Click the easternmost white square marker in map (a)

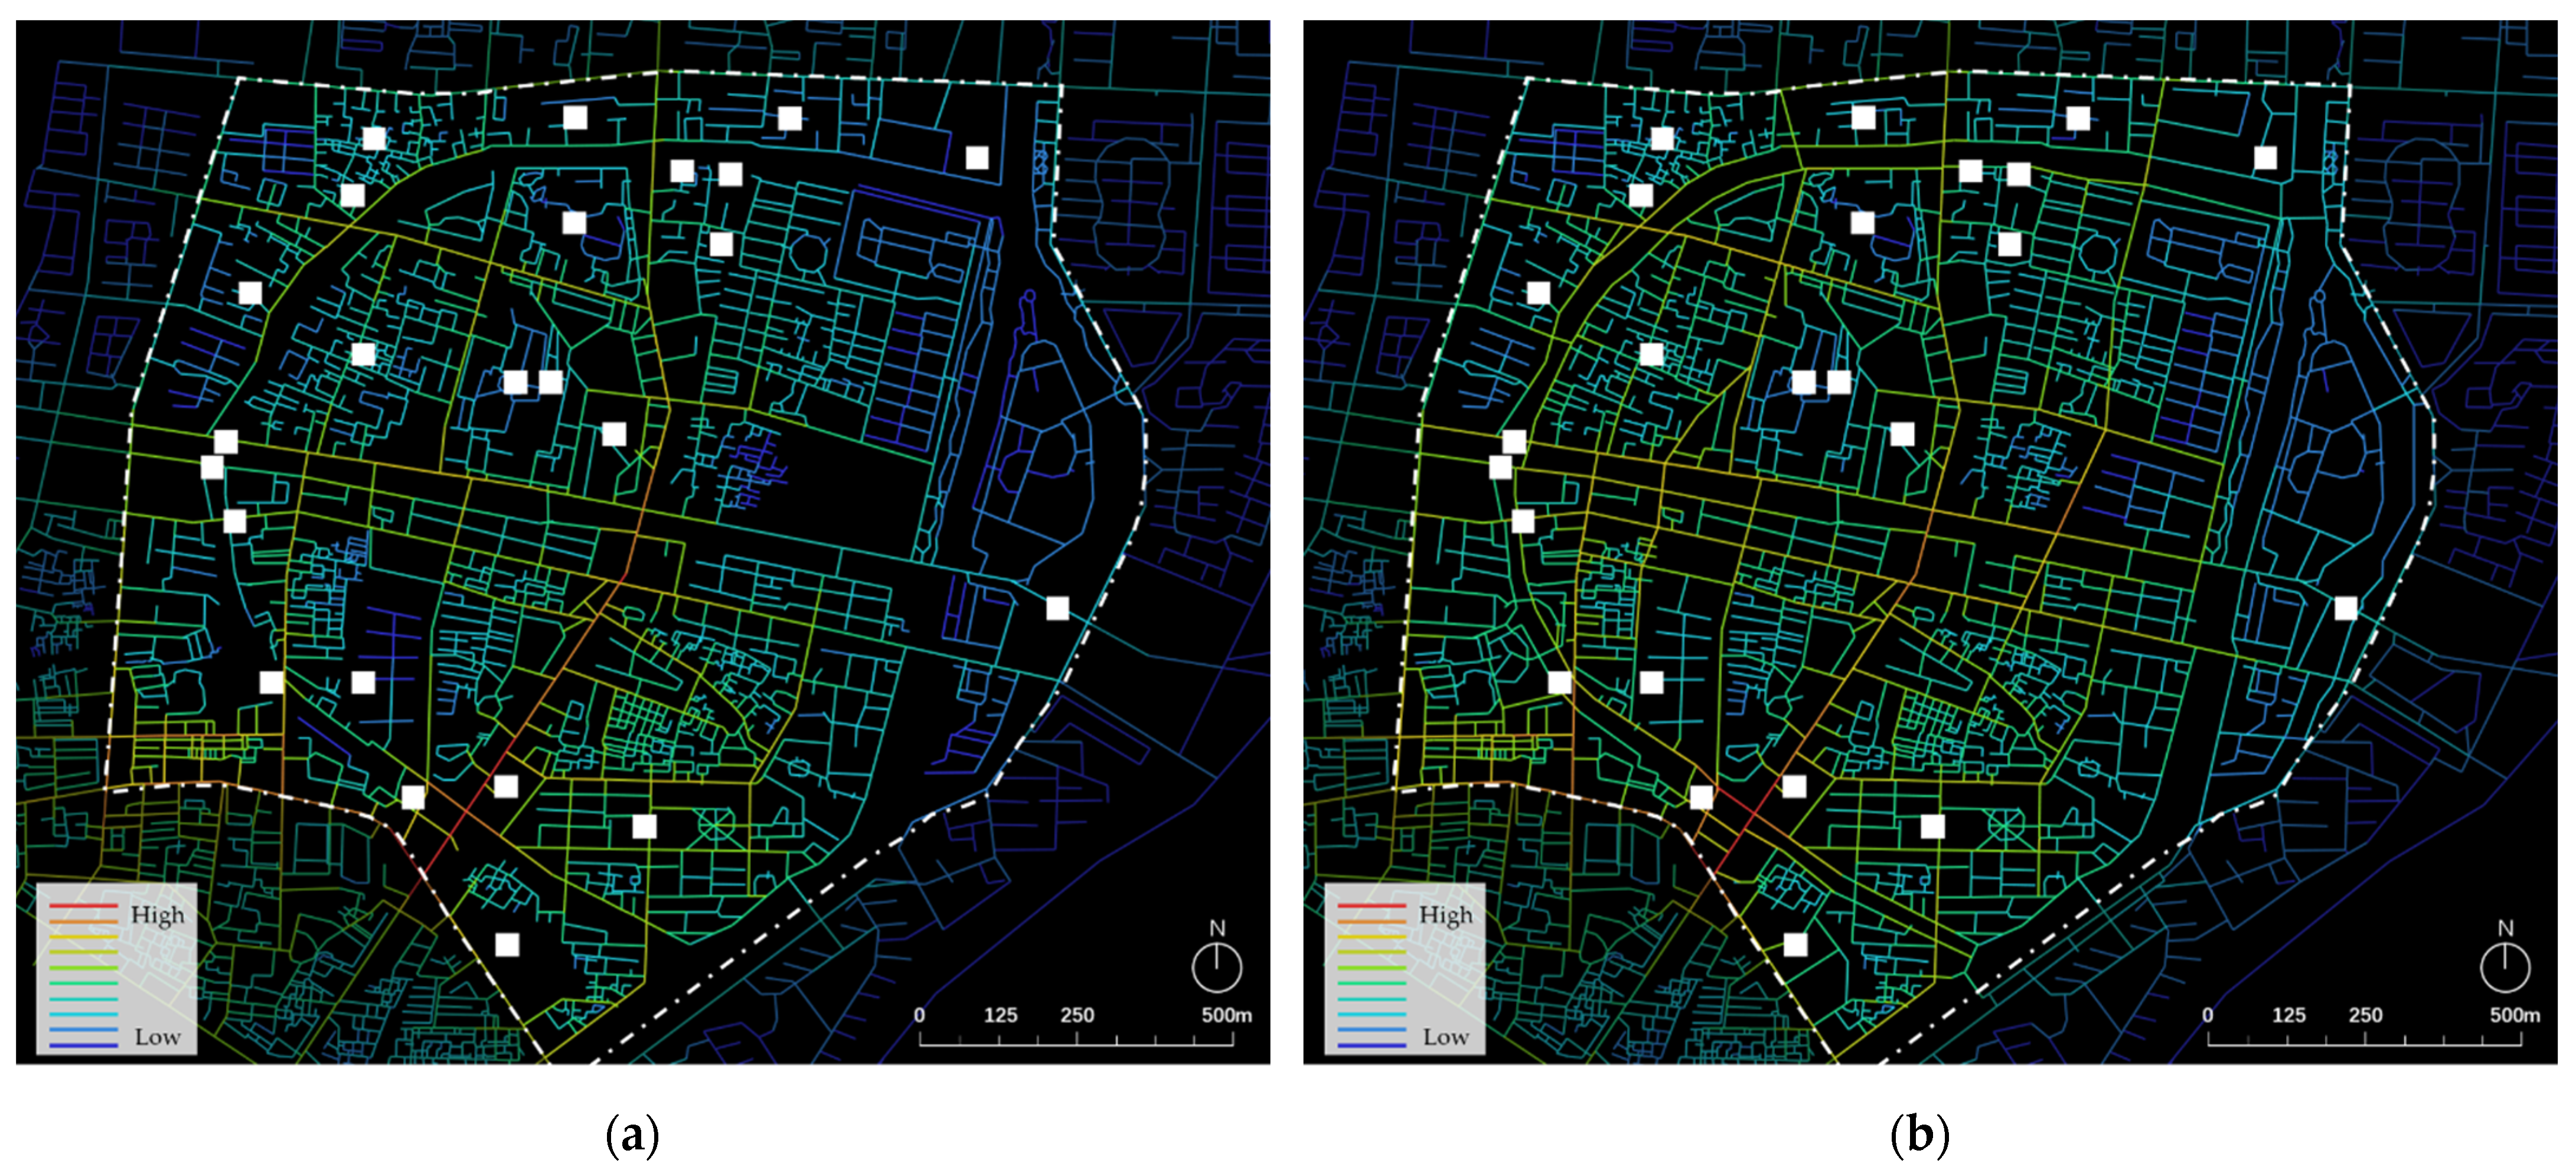click(1057, 608)
